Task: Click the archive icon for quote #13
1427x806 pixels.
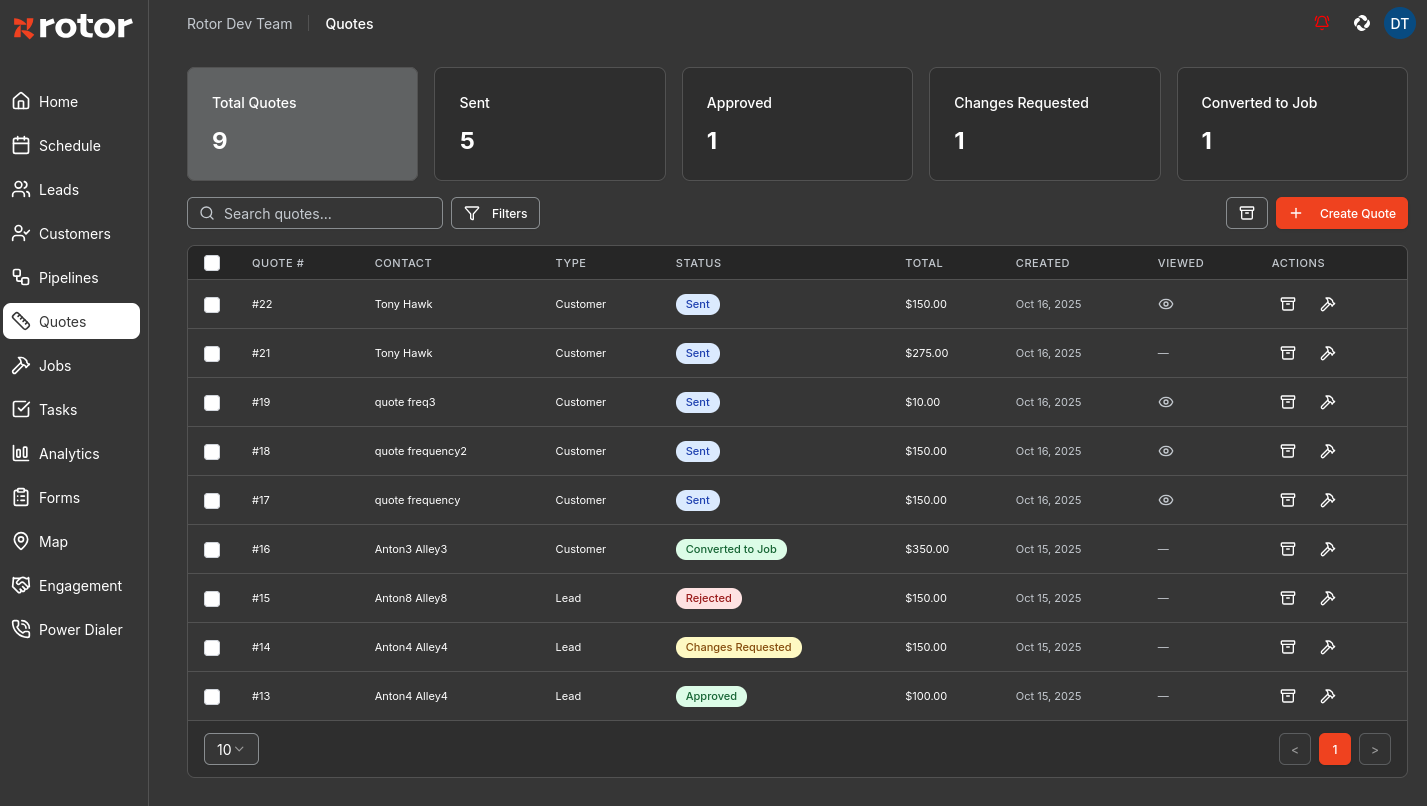Action: pos(1288,696)
